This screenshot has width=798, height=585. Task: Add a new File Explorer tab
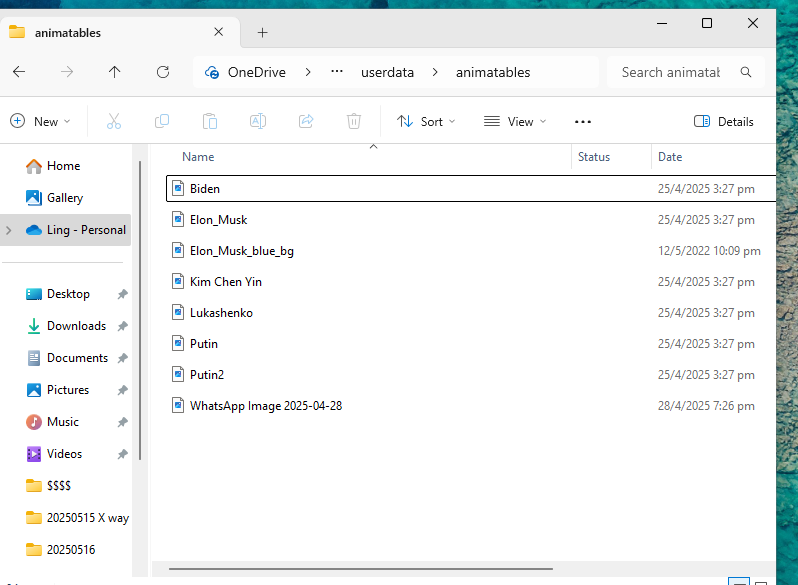coord(263,33)
